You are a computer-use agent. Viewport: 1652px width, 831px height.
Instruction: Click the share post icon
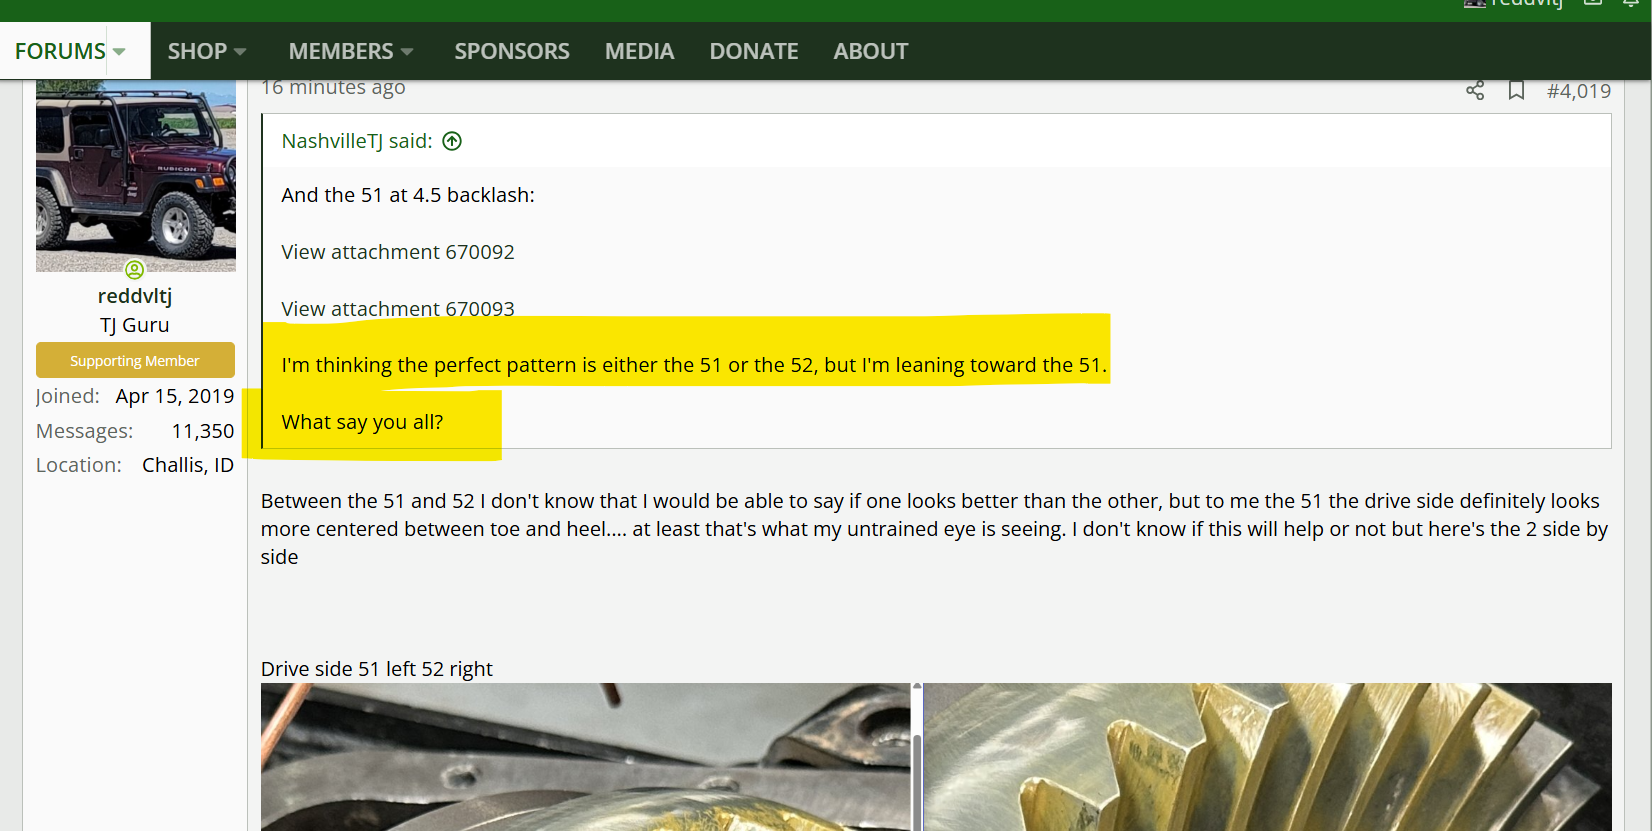coord(1474,91)
